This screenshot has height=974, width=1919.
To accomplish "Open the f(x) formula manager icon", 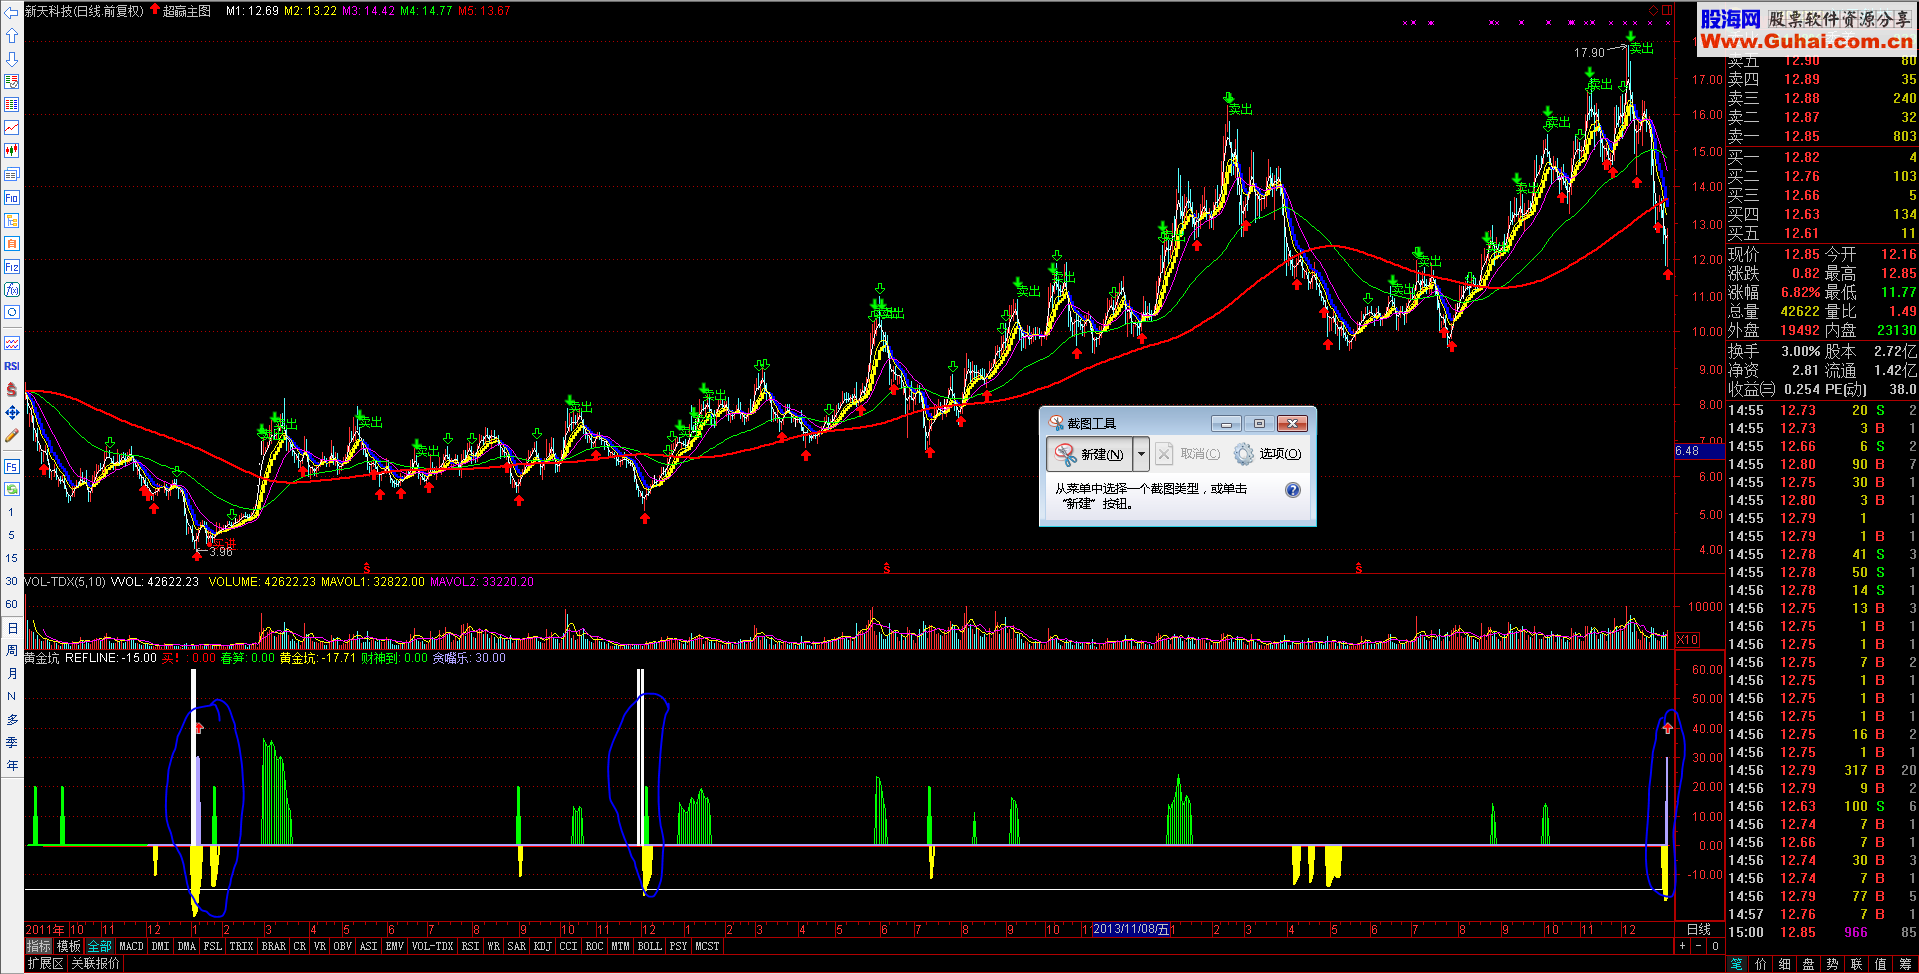I will coord(11,289).
